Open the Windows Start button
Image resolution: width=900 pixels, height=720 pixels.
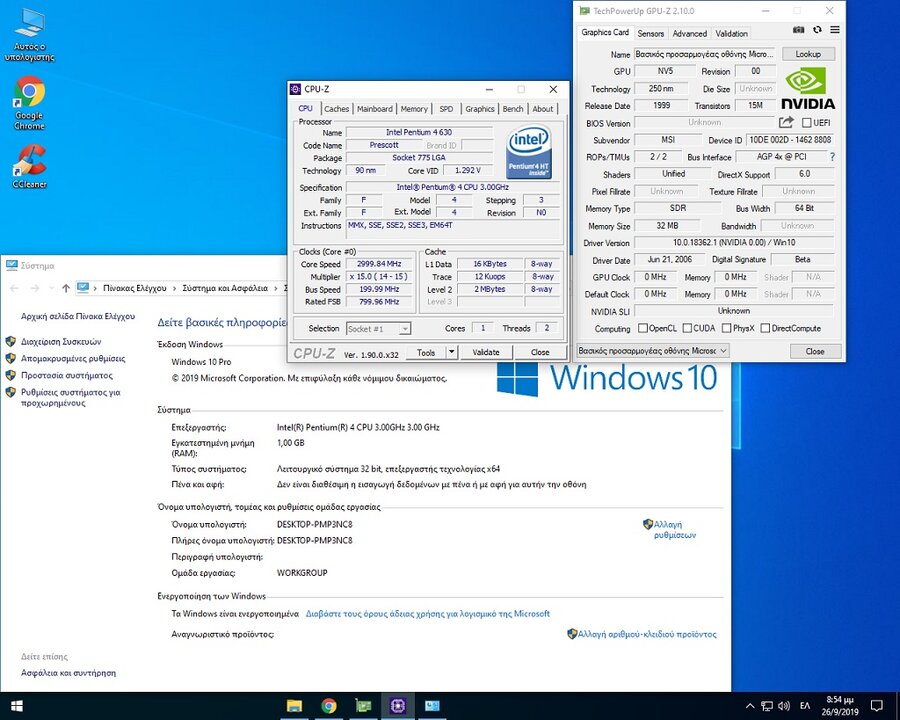[x=16, y=706]
